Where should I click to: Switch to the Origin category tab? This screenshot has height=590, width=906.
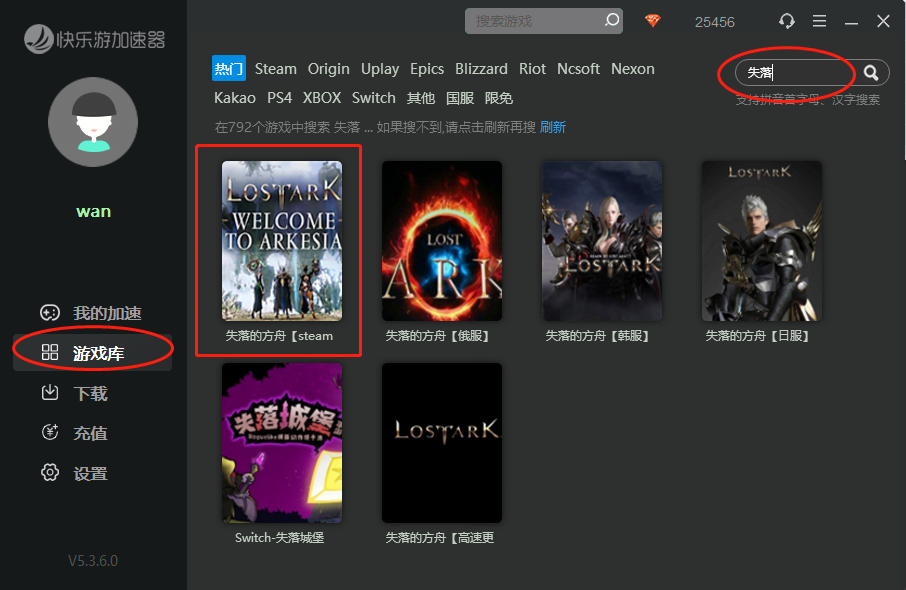point(328,69)
